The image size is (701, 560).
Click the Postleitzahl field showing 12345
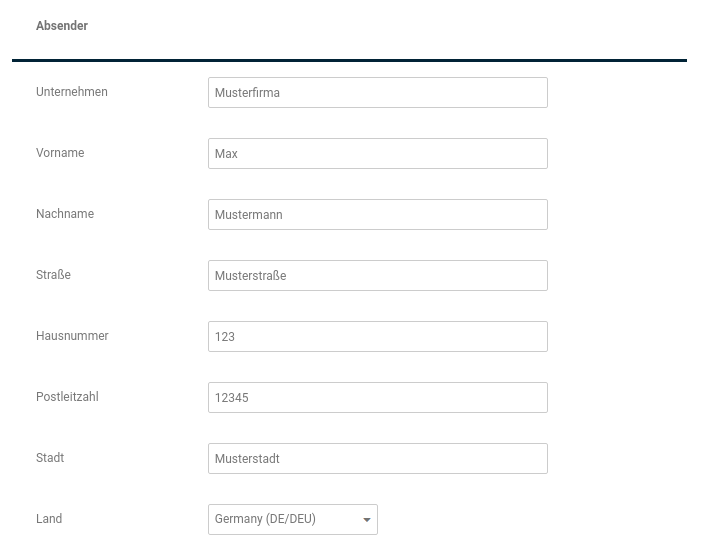click(x=377, y=397)
